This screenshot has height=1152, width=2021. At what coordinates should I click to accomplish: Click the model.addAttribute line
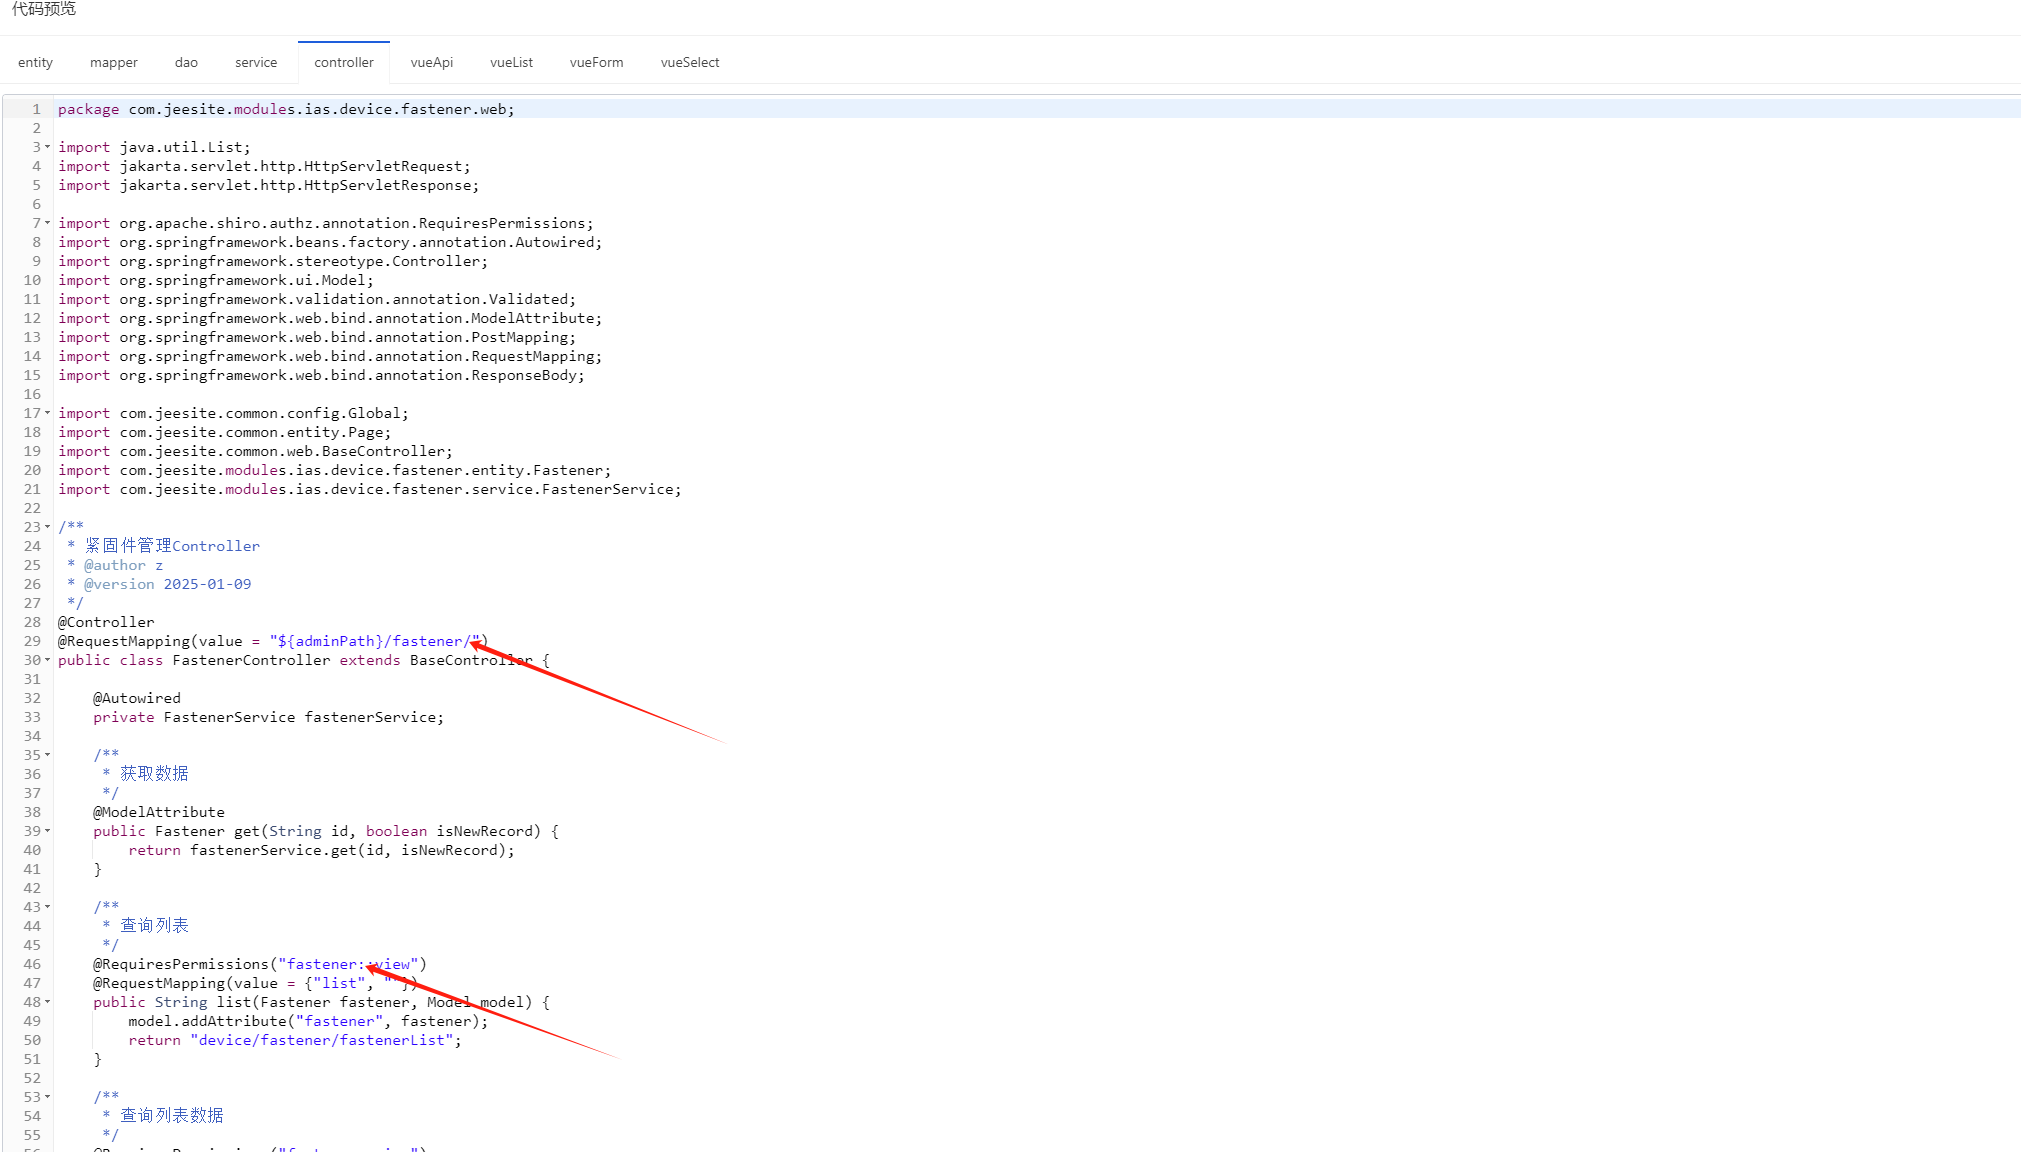tap(308, 1021)
